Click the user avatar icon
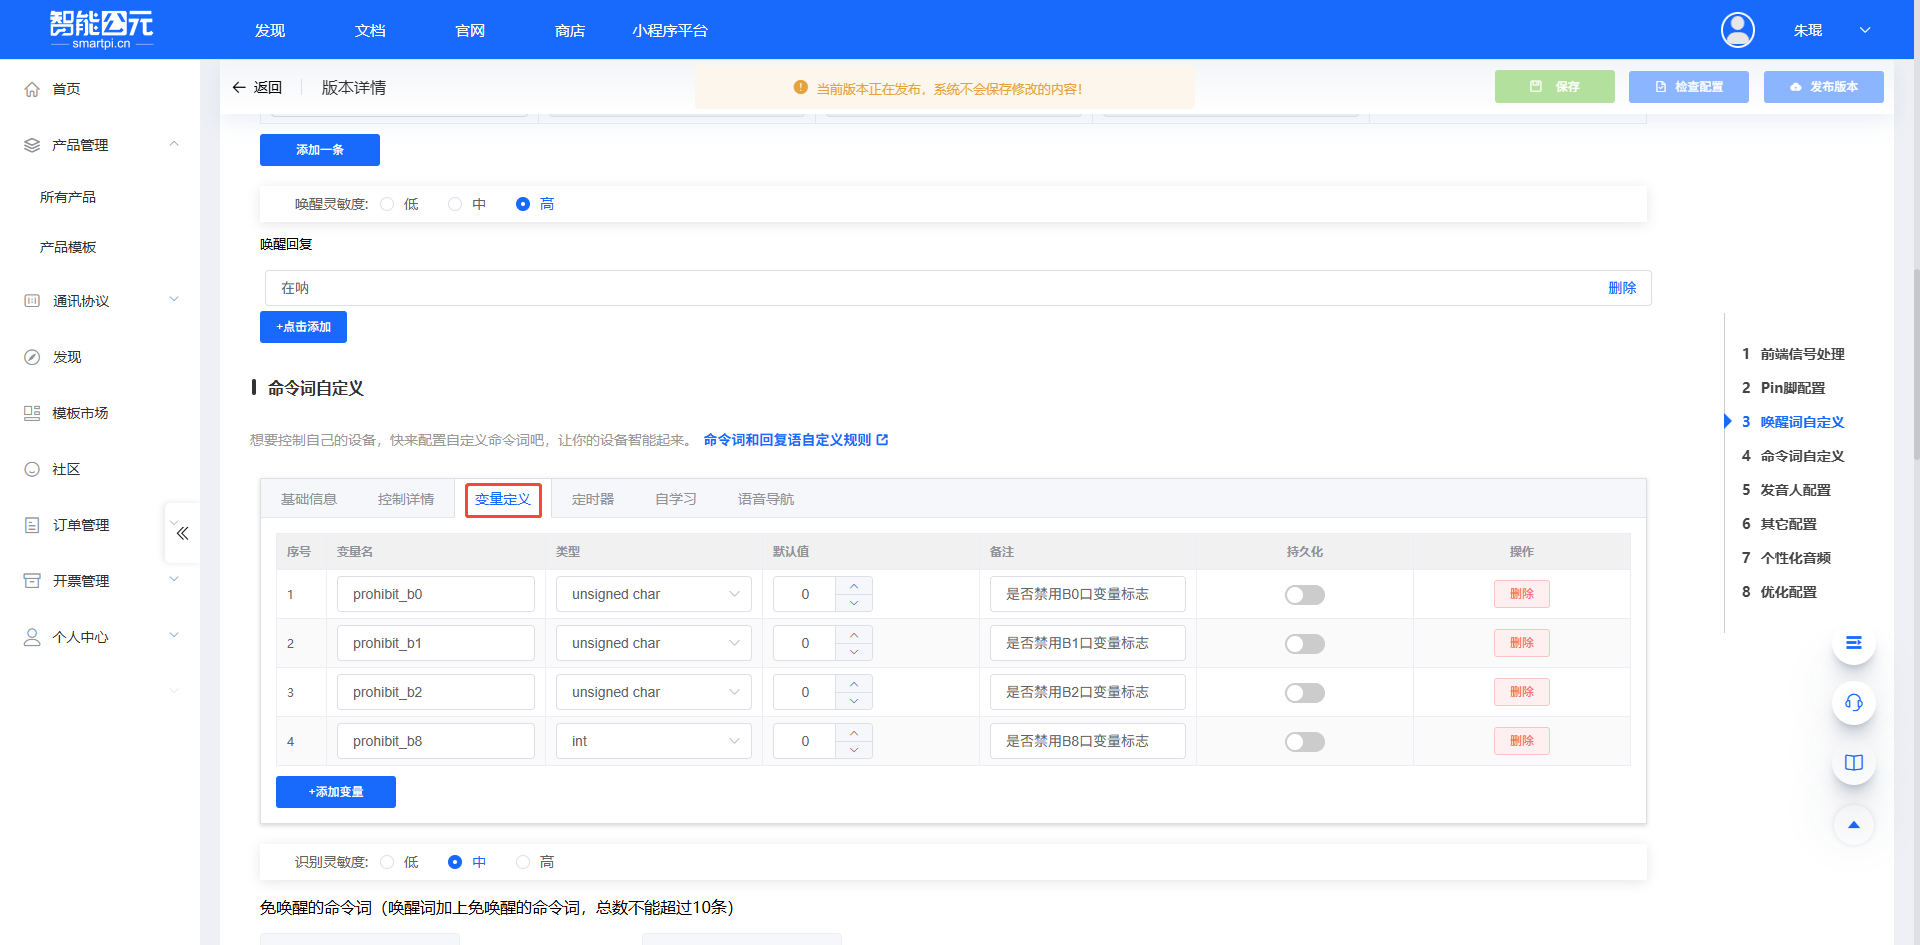Image resolution: width=1920 pixels, height=945 pixels. [1737, 30]
